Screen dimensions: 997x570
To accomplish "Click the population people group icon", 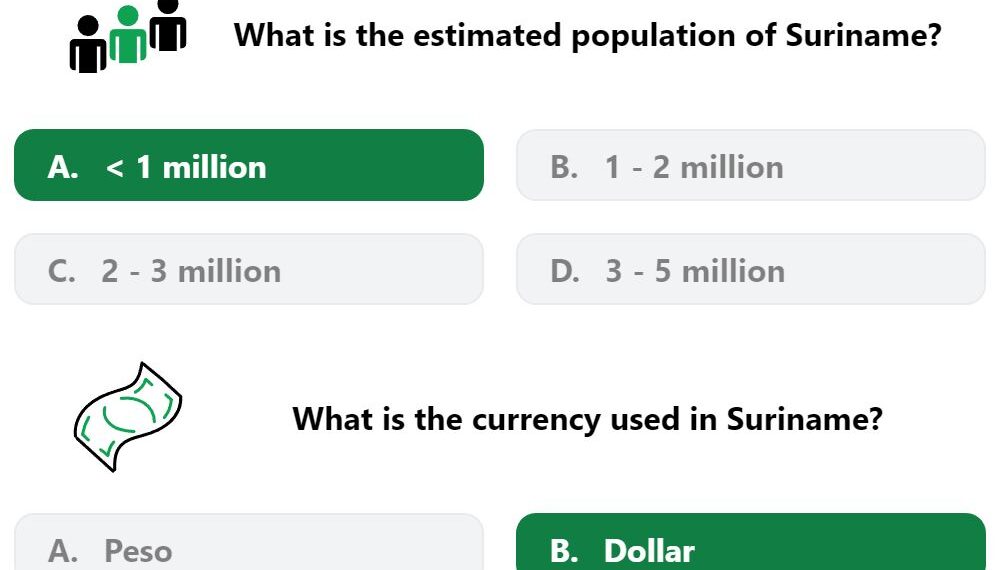I will [128, 36].
